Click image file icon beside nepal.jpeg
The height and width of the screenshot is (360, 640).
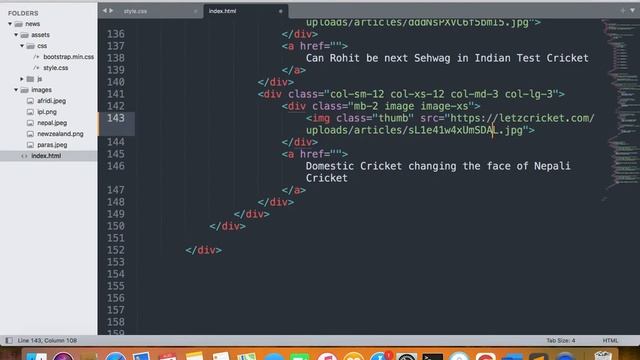click(x=30, y=123)
